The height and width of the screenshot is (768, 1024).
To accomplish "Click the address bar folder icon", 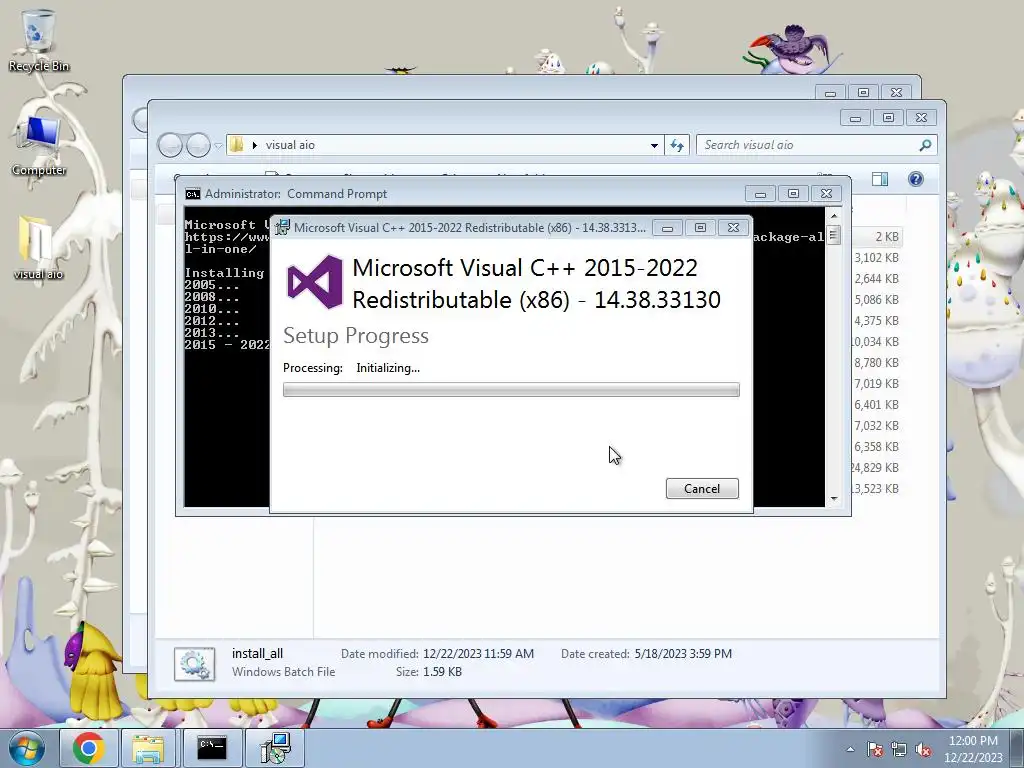I will [x=237, y=145].
